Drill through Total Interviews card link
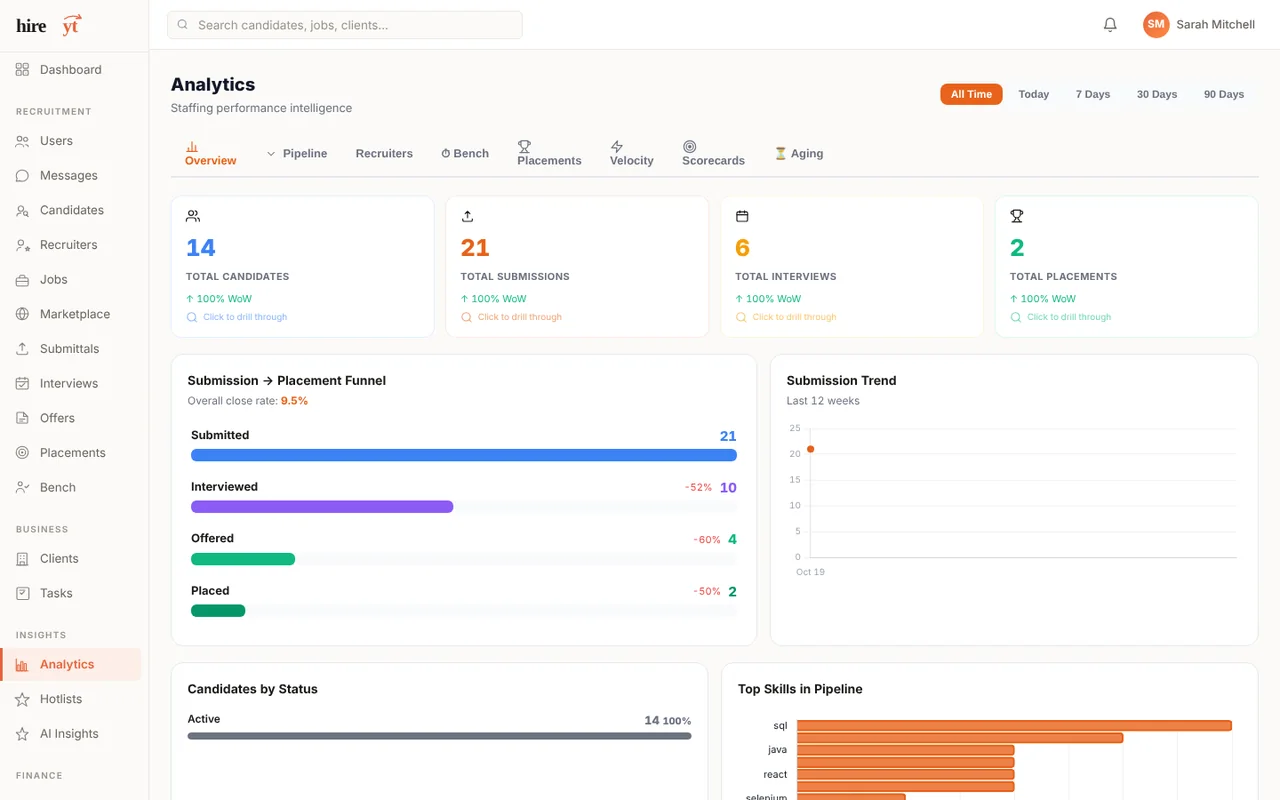The width and height of the screenshot is (1280, 800). (786, 317)
